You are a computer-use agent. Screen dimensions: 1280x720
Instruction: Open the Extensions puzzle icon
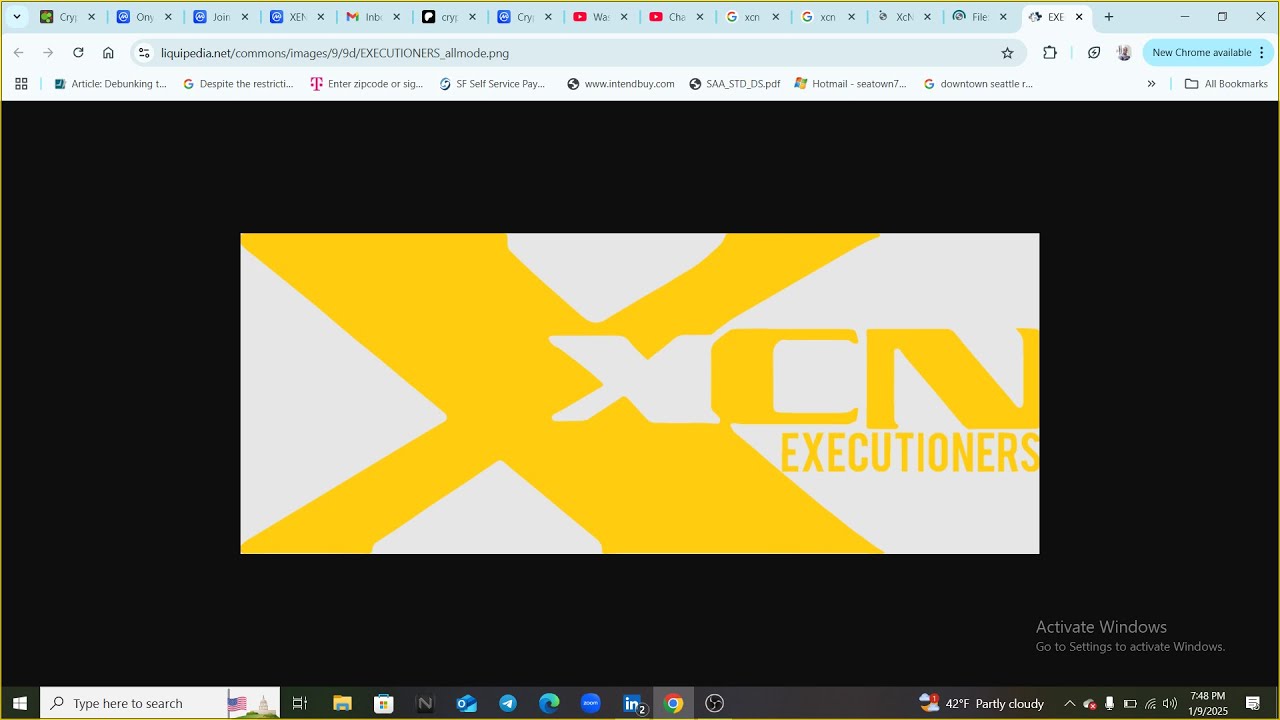pyautogui.click(x=1050, y=53)
